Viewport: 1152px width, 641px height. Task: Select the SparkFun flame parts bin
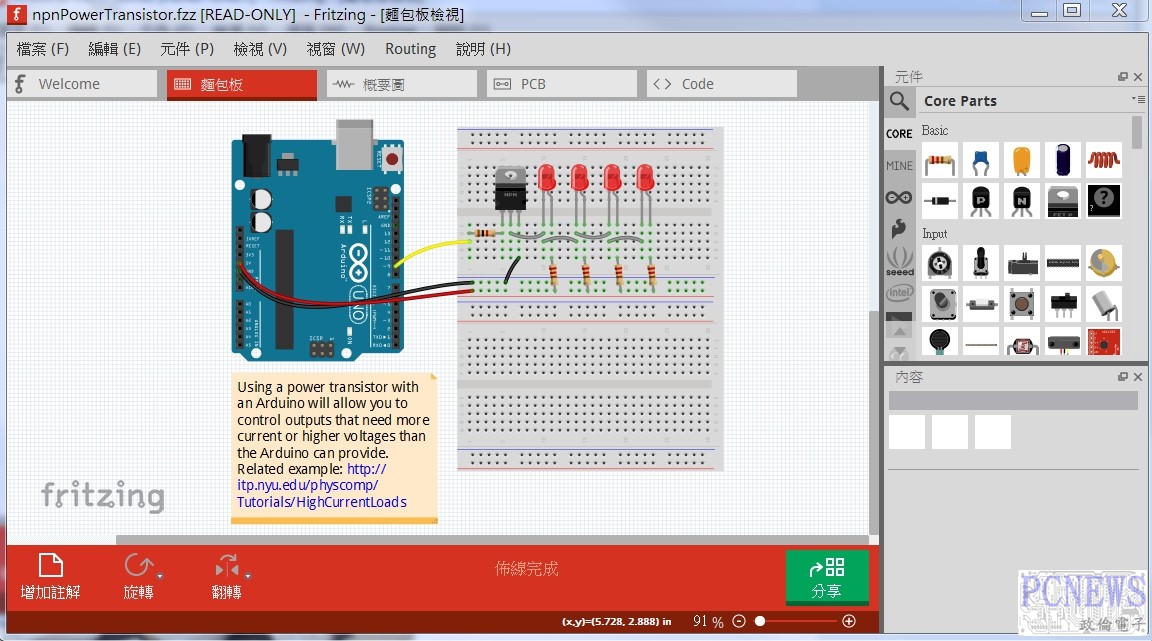coord(899,229)
